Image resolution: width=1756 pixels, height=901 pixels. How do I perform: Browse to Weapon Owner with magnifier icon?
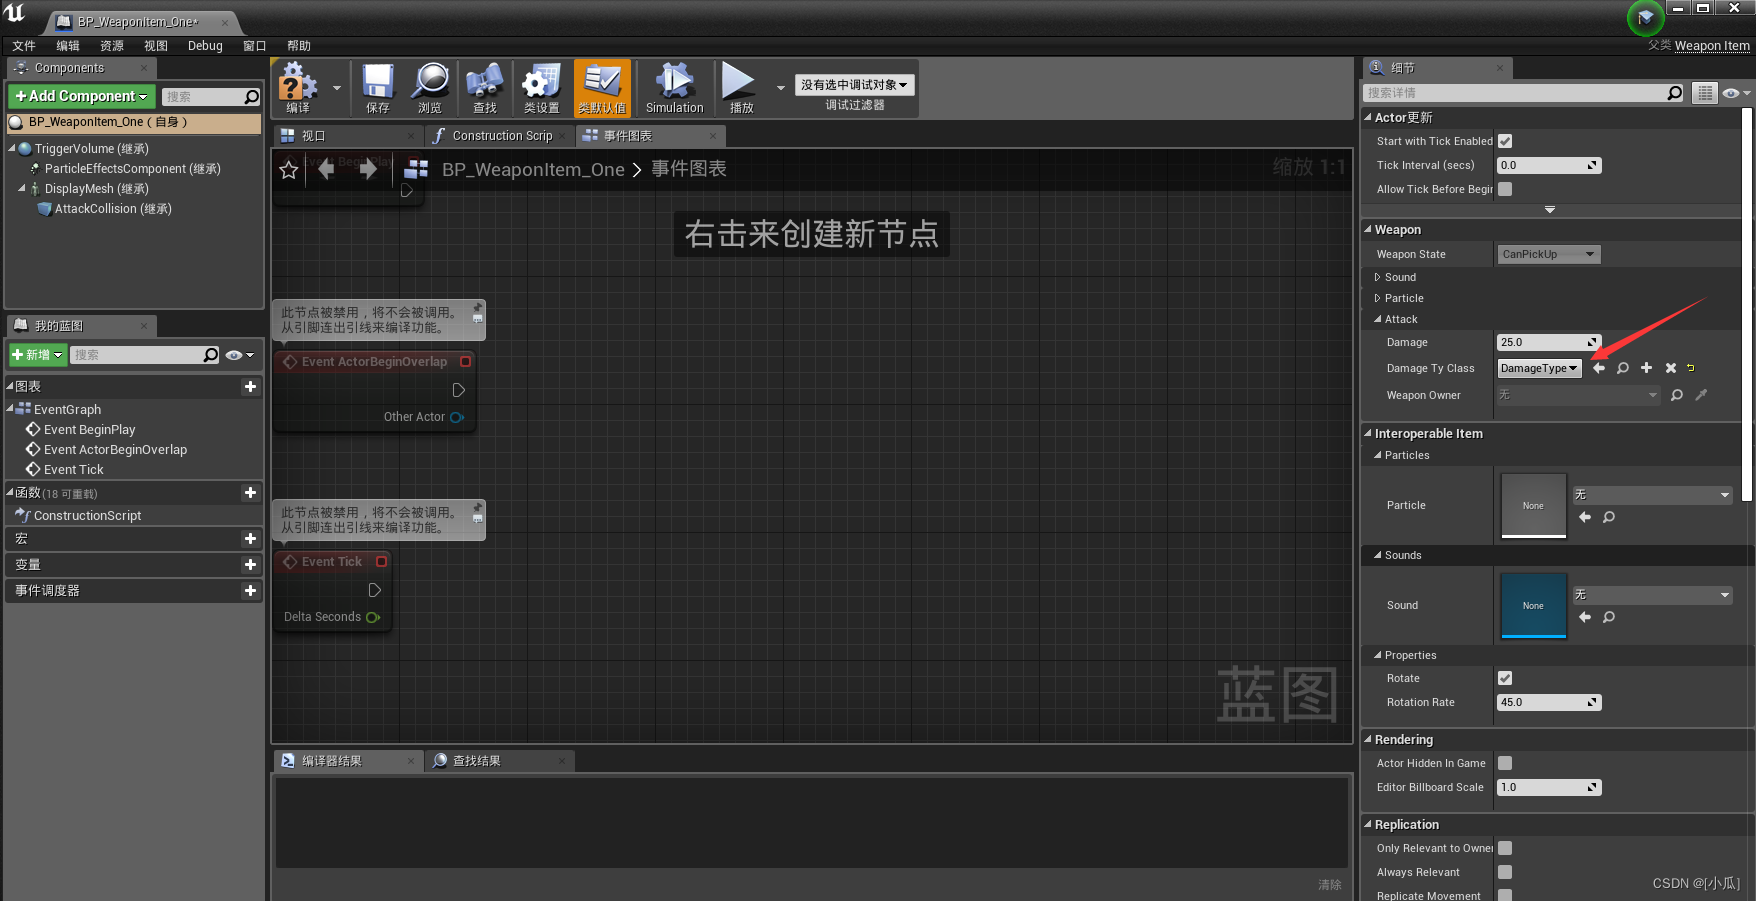point(1677,395)
